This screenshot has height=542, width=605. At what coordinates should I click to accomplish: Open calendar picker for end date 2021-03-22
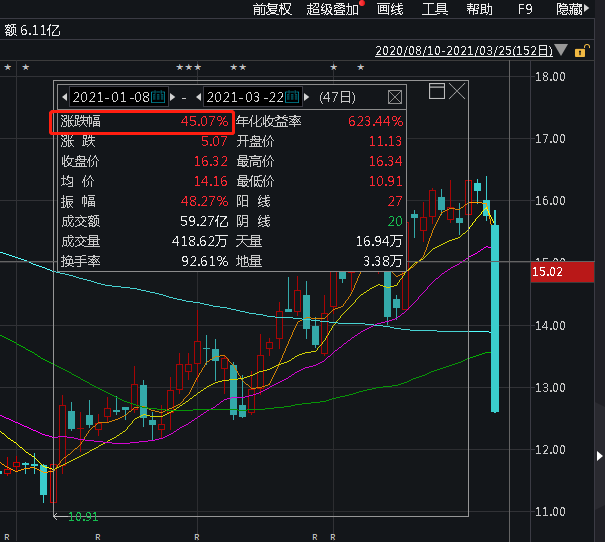point(292,96)
